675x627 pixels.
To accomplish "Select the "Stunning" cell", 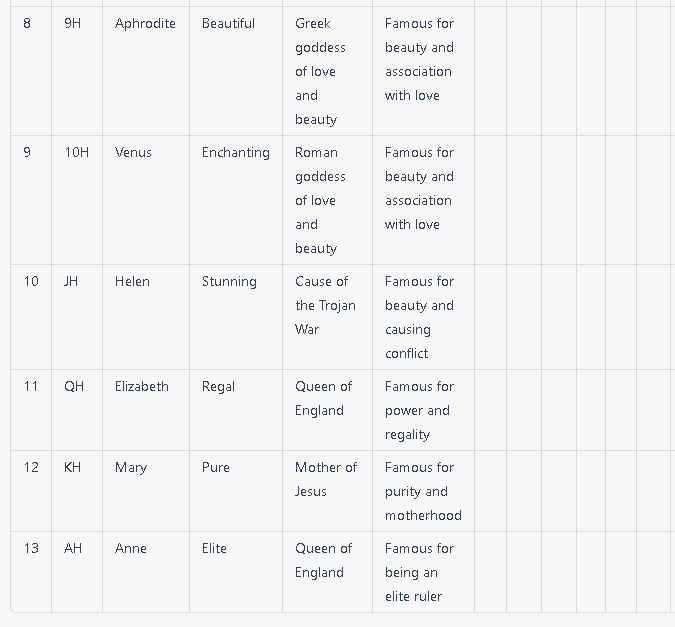I will 229,282.
